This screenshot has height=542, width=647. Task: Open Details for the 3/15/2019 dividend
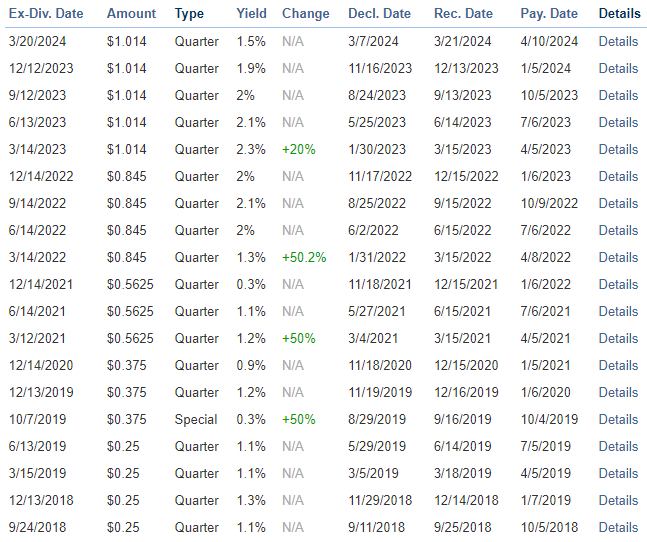click(618, 473)
